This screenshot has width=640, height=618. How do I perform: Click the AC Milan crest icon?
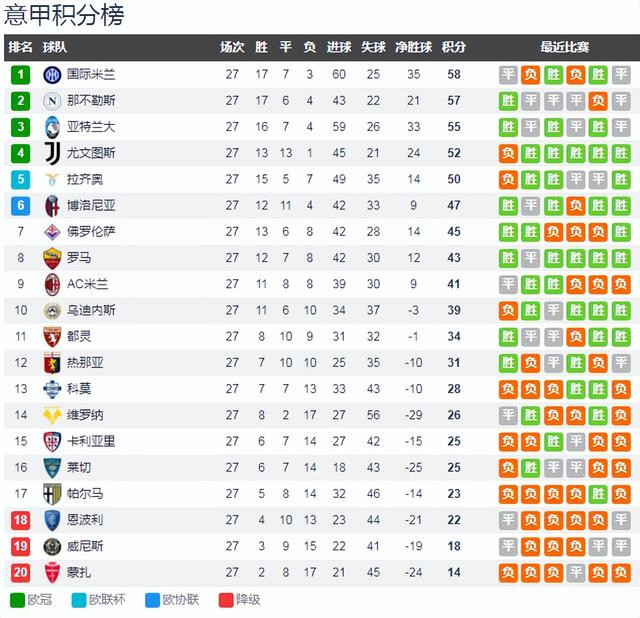coord(52,284)
